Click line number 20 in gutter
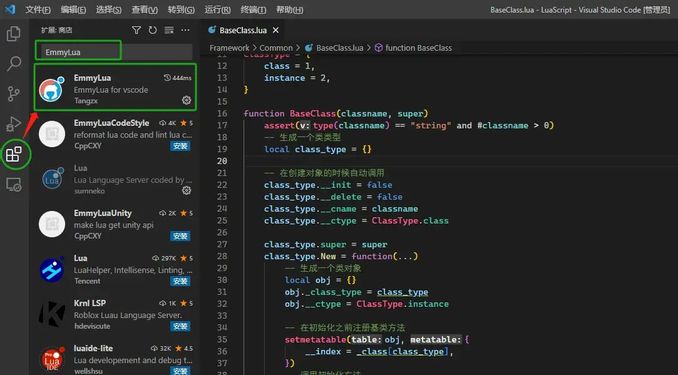The height and width of the screenshot is (375, 678). [x=222, y=160]
